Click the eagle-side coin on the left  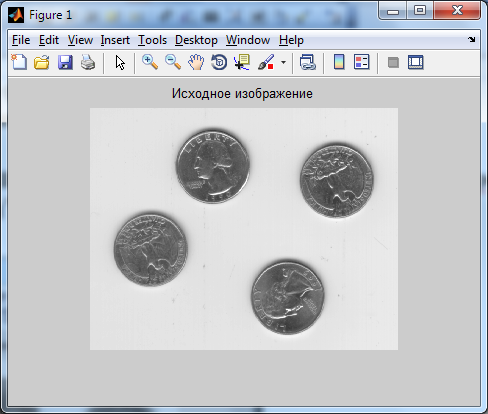click(151, 250)
